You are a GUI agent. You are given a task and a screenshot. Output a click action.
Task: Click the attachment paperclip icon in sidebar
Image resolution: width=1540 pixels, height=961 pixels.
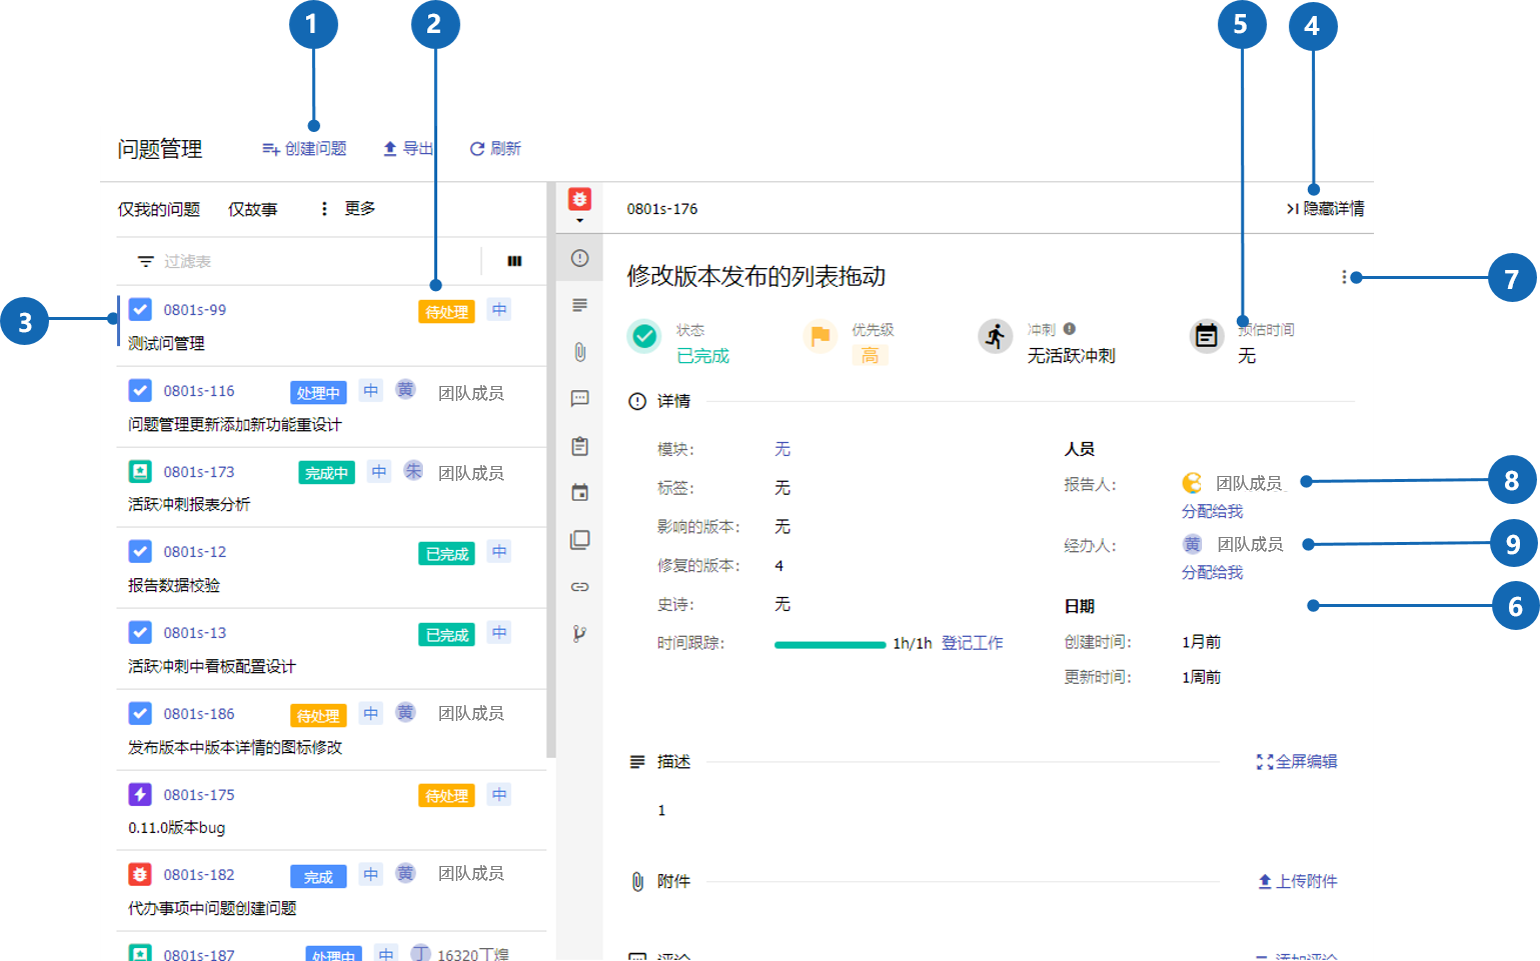580,352
